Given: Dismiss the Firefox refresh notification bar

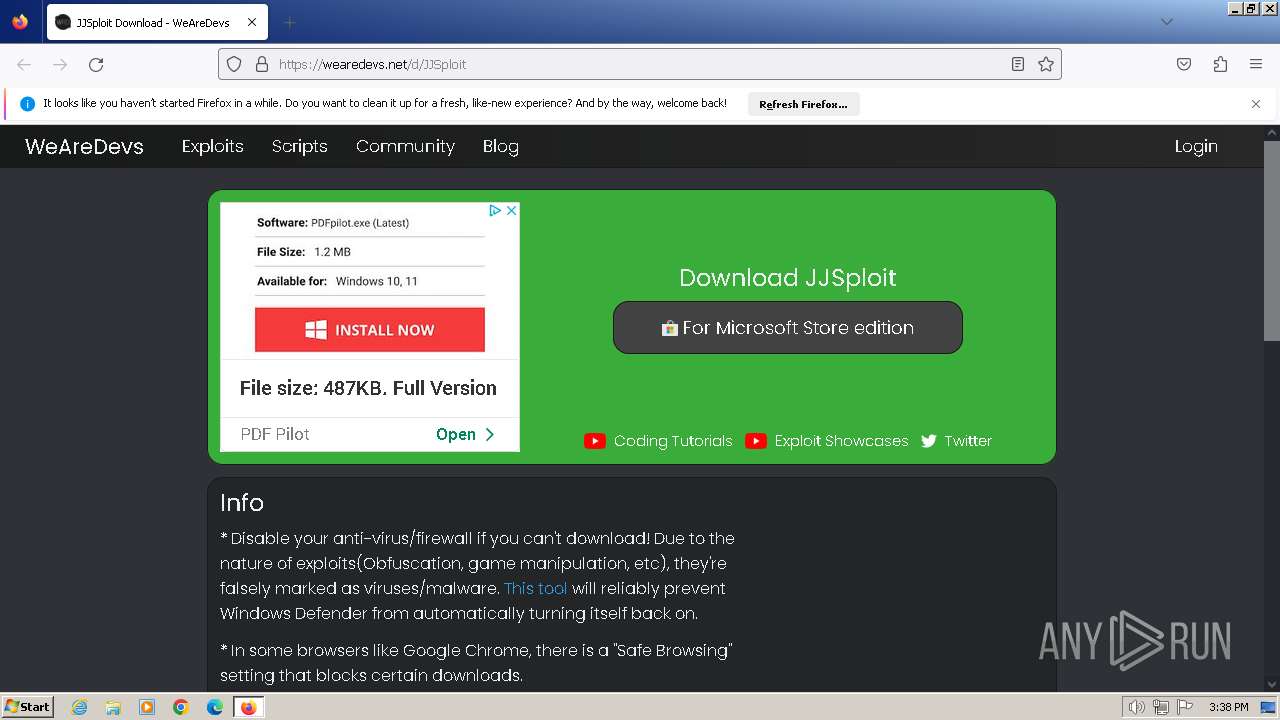Looking at the screenshot, I should click(1256, 104).
